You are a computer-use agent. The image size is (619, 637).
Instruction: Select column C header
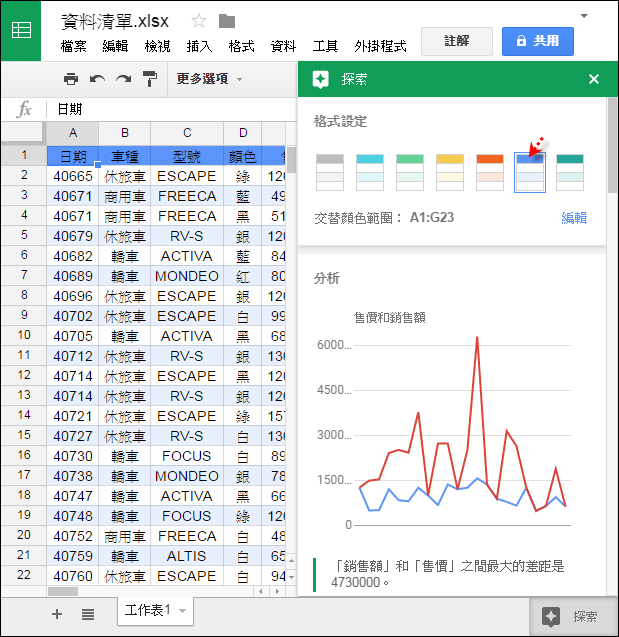click(187, 133)
